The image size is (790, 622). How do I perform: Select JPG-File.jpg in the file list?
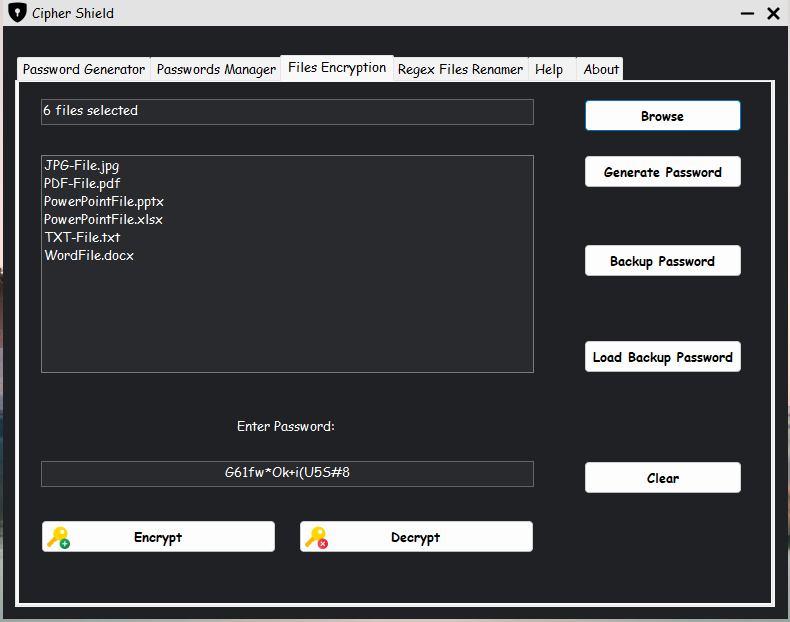coord(82,166)
